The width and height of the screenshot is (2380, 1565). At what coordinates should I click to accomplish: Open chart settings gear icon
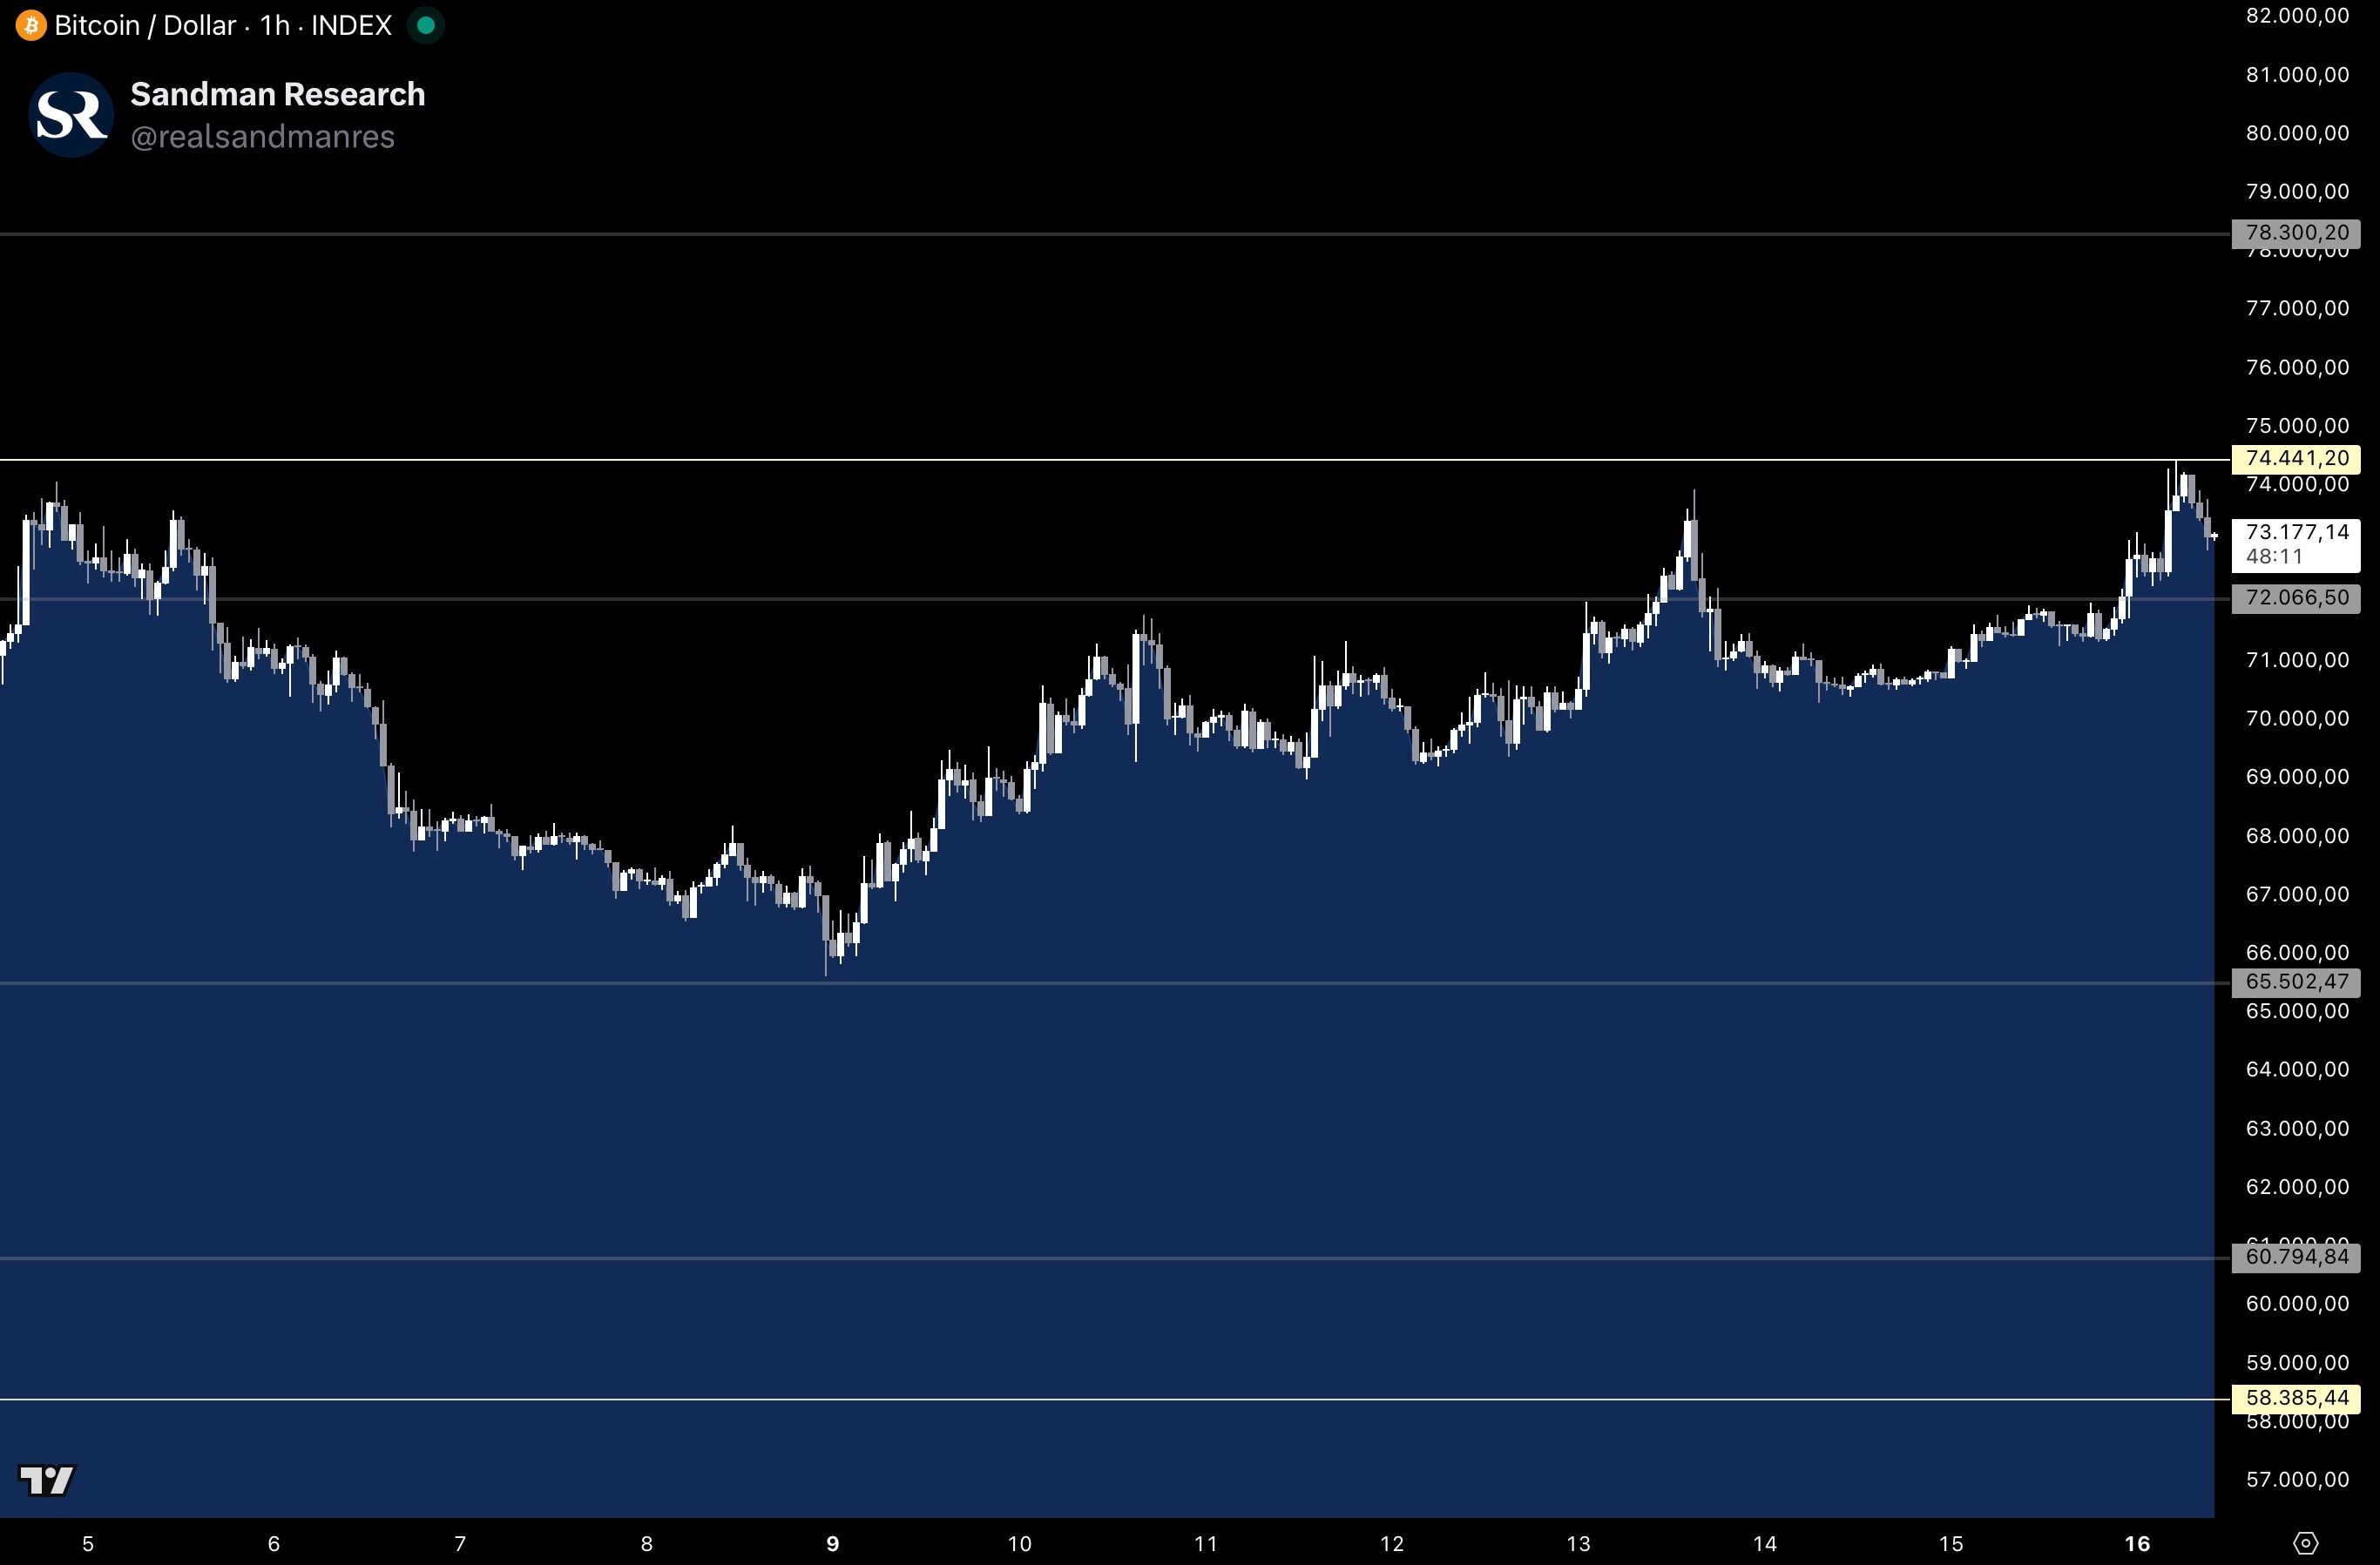pyautogui.click(x=2305, y=1543)
